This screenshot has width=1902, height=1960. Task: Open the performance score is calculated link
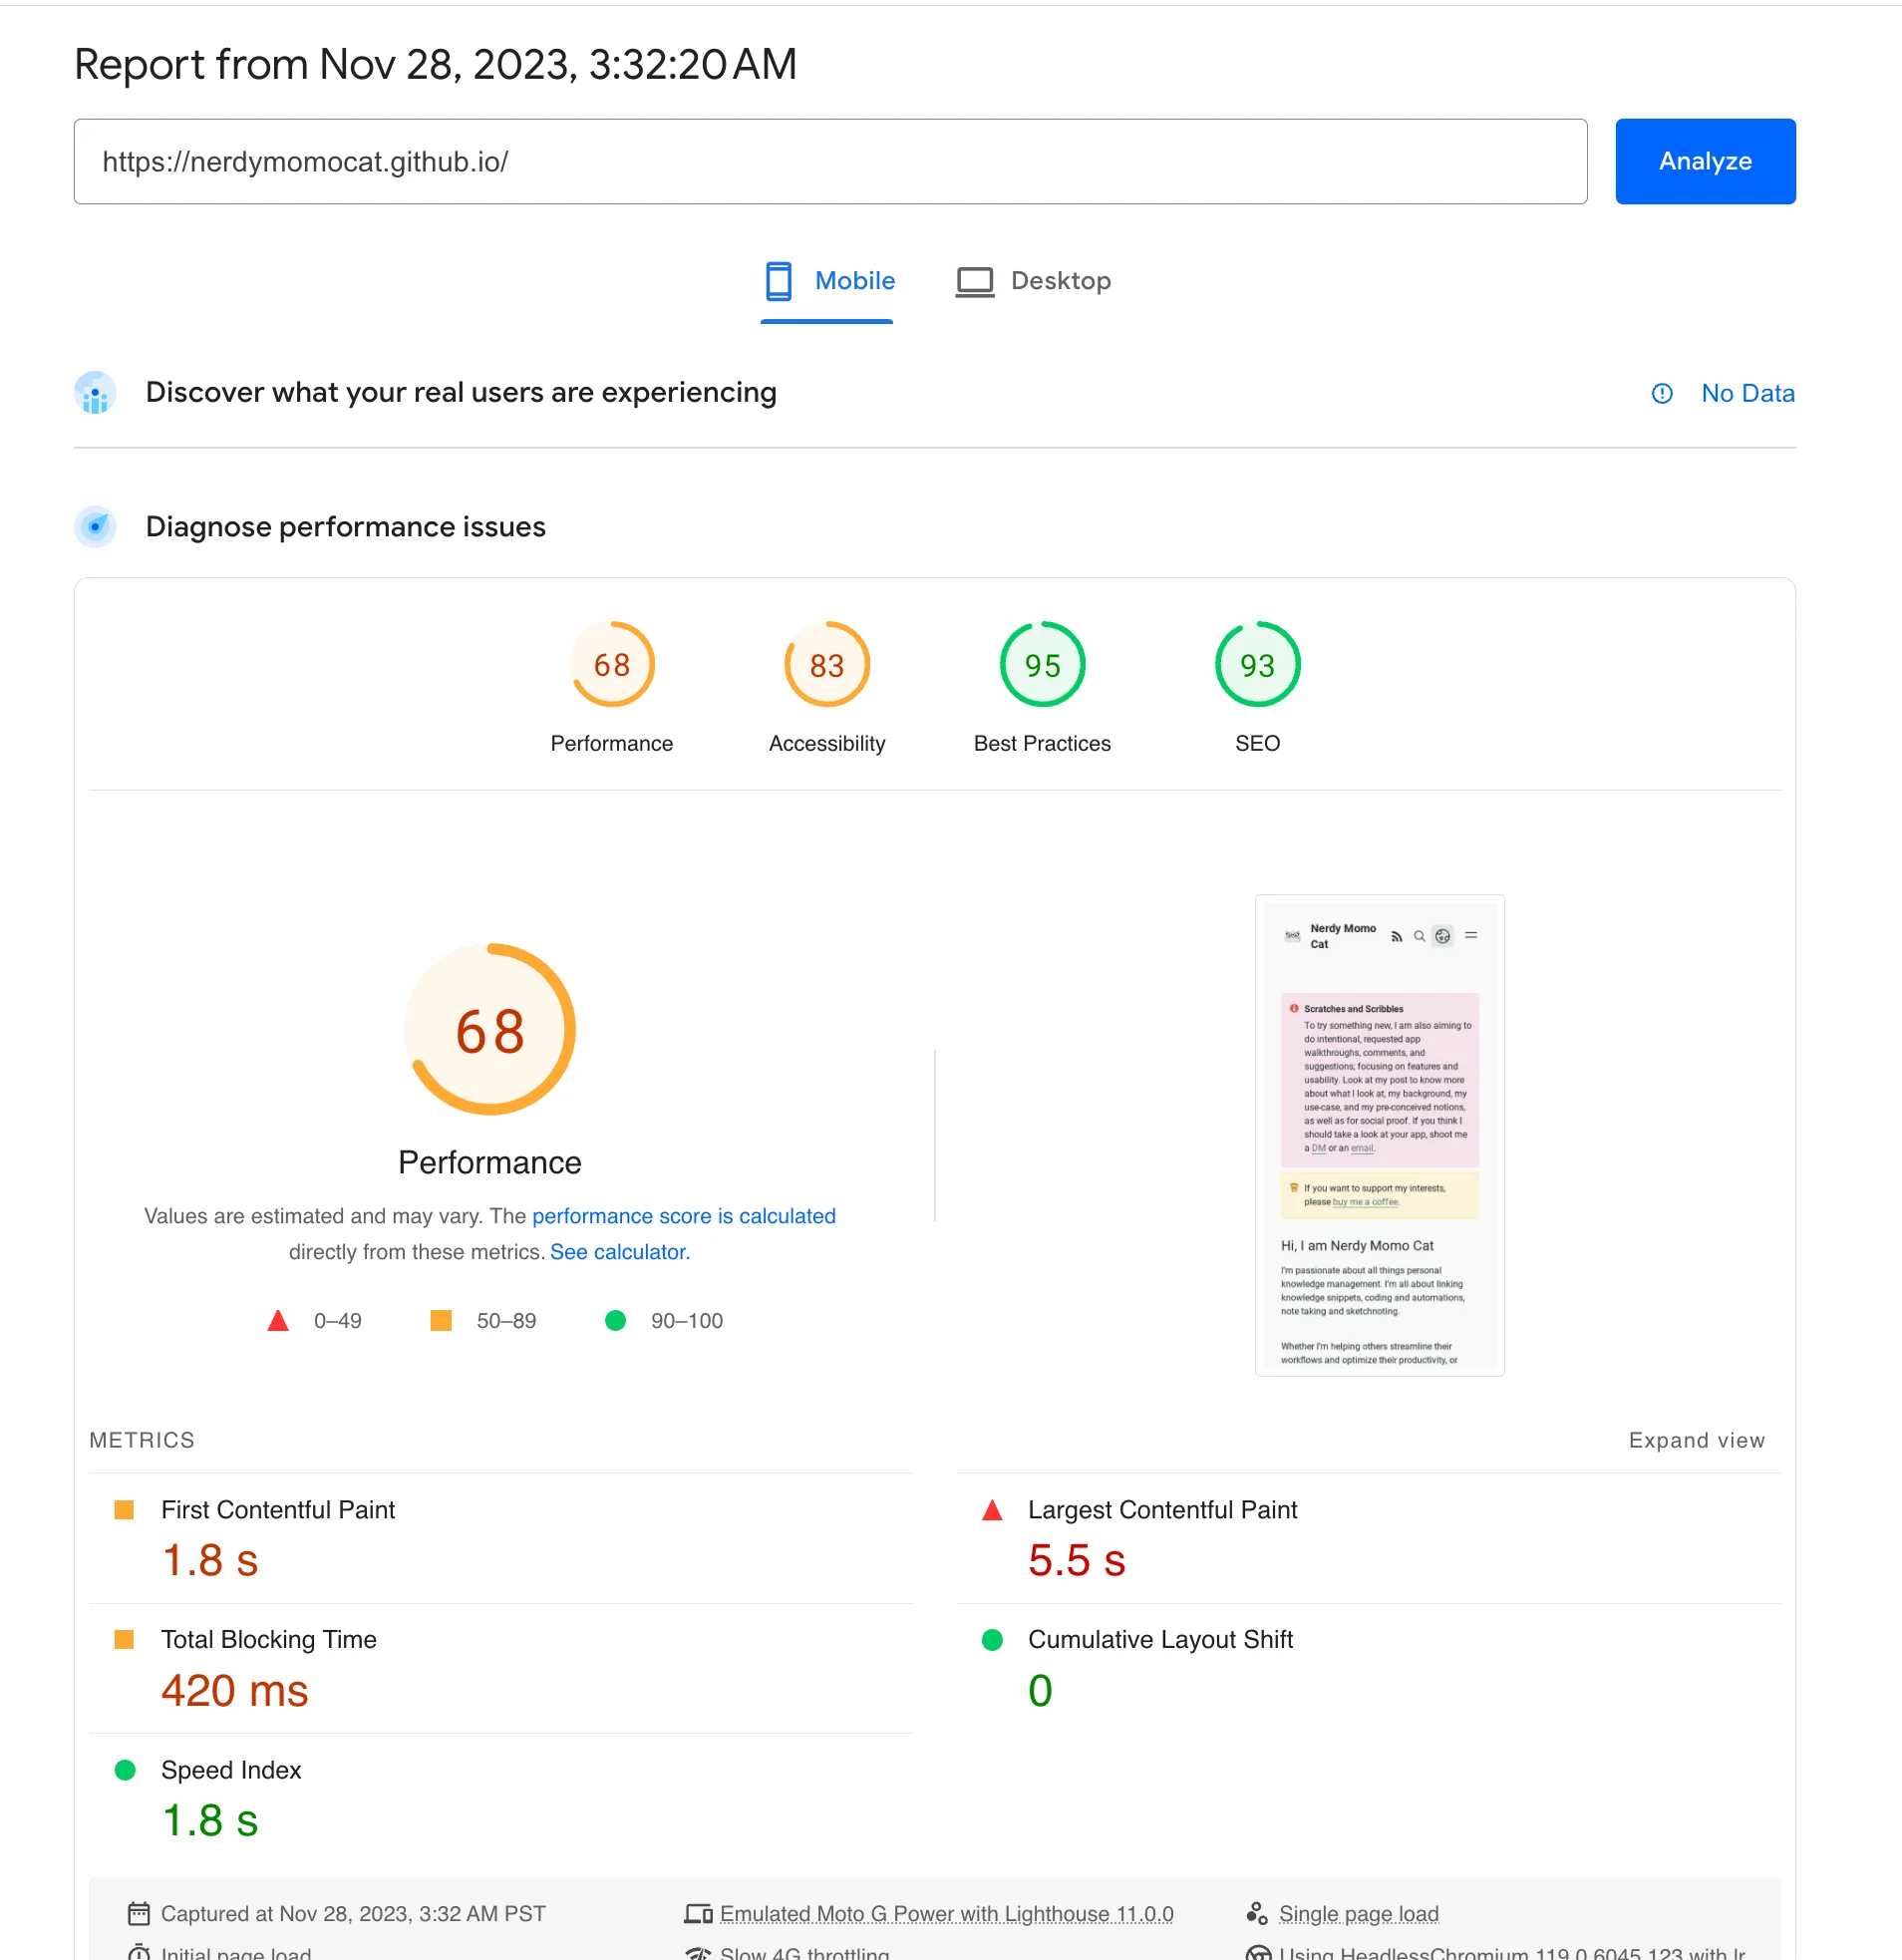683,1216
